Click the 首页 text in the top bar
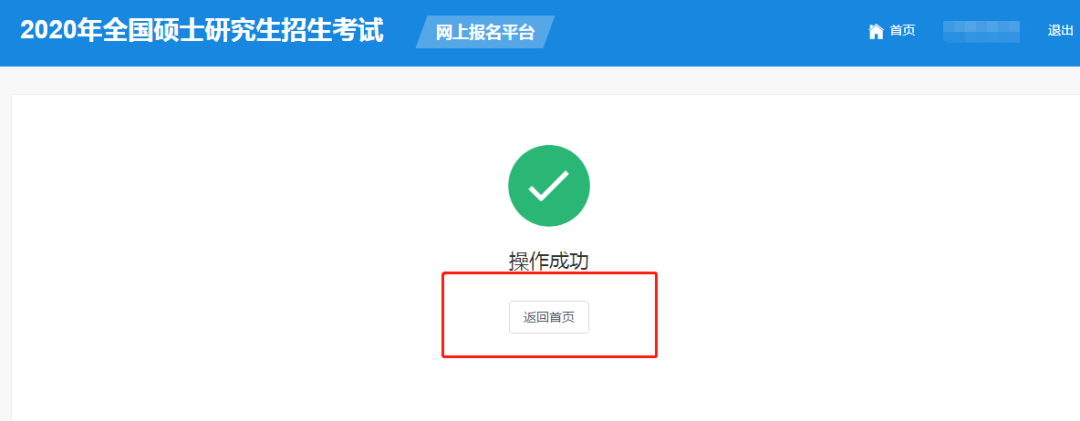 point(902,31)
